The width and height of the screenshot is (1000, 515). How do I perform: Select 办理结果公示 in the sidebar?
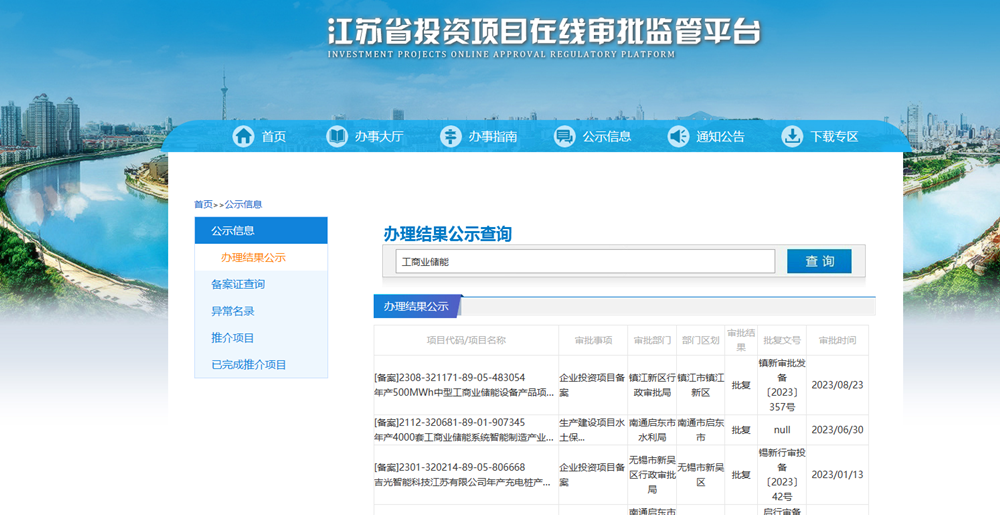(253, 258)
